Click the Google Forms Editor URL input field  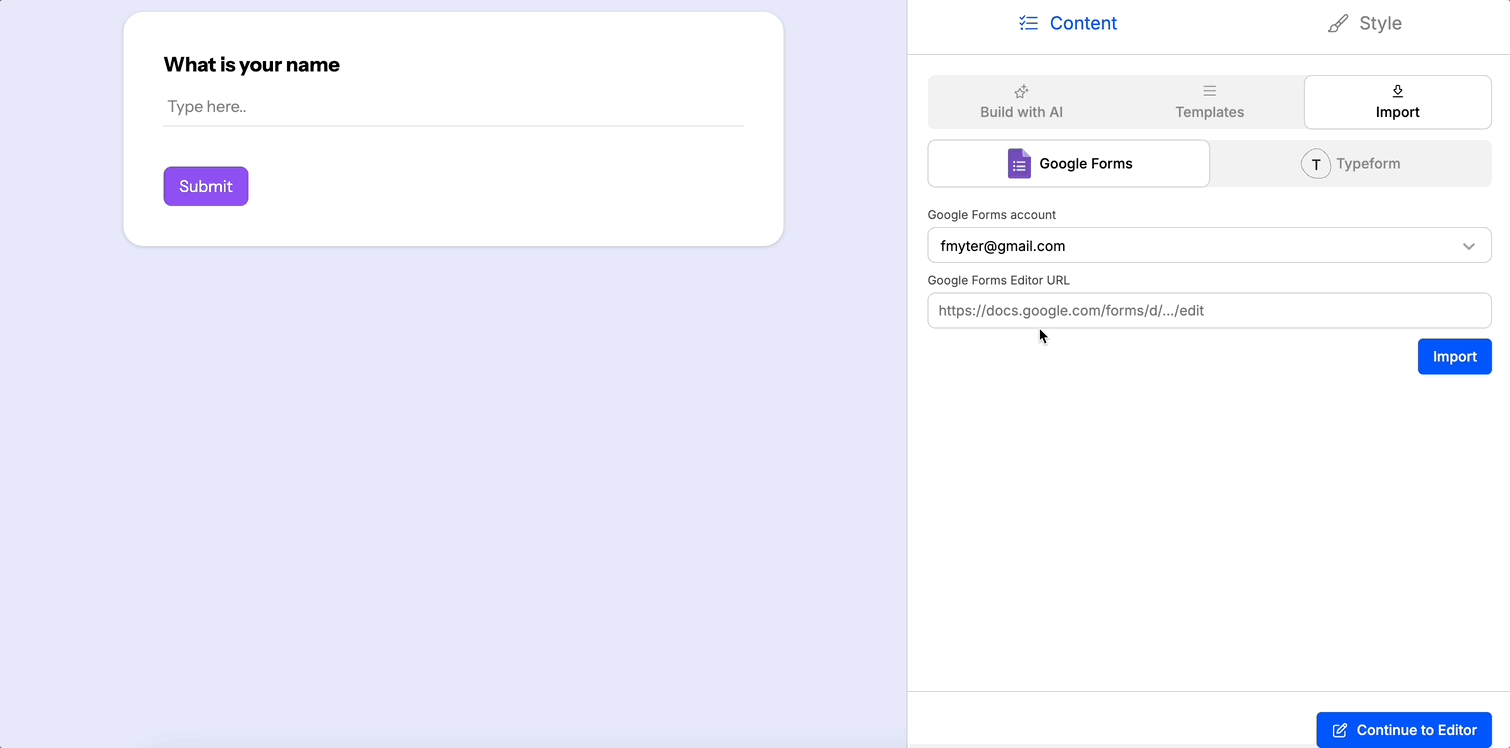tap(1209, 310)
